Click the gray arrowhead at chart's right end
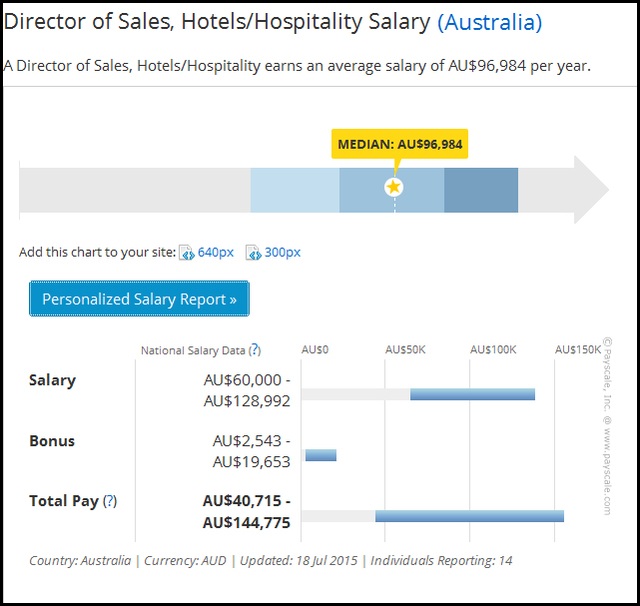Image resolution: width=640 pixels, height=606 pixels. (x=588, y=190)
